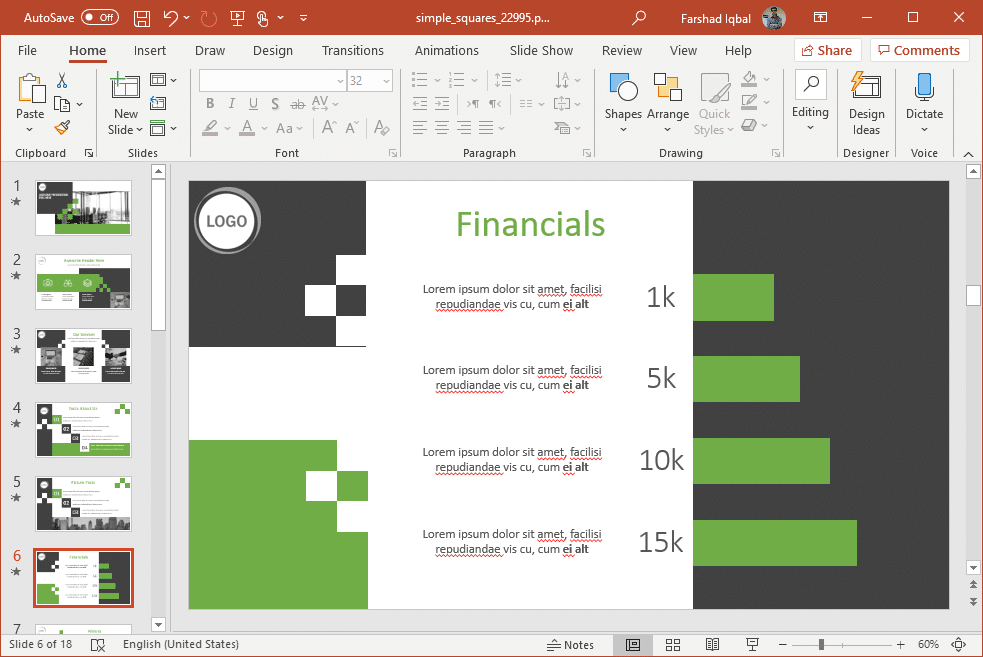The height and width of the screenshot is (657, 983).
Task: Toggle AutoSave switch
Action: coord(100,18)
